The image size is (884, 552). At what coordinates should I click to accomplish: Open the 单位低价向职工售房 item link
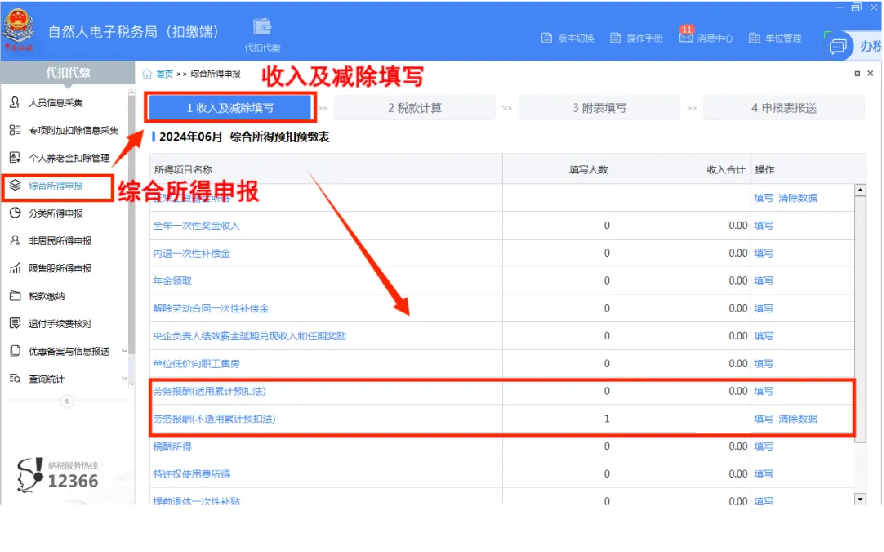(x=196, y=363)
